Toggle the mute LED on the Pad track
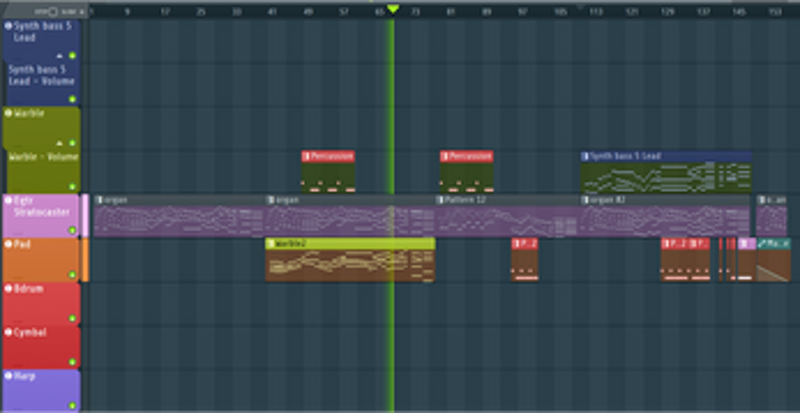This screenshot has width=800, height=413. pyautogui.click(x=72, y=275)
